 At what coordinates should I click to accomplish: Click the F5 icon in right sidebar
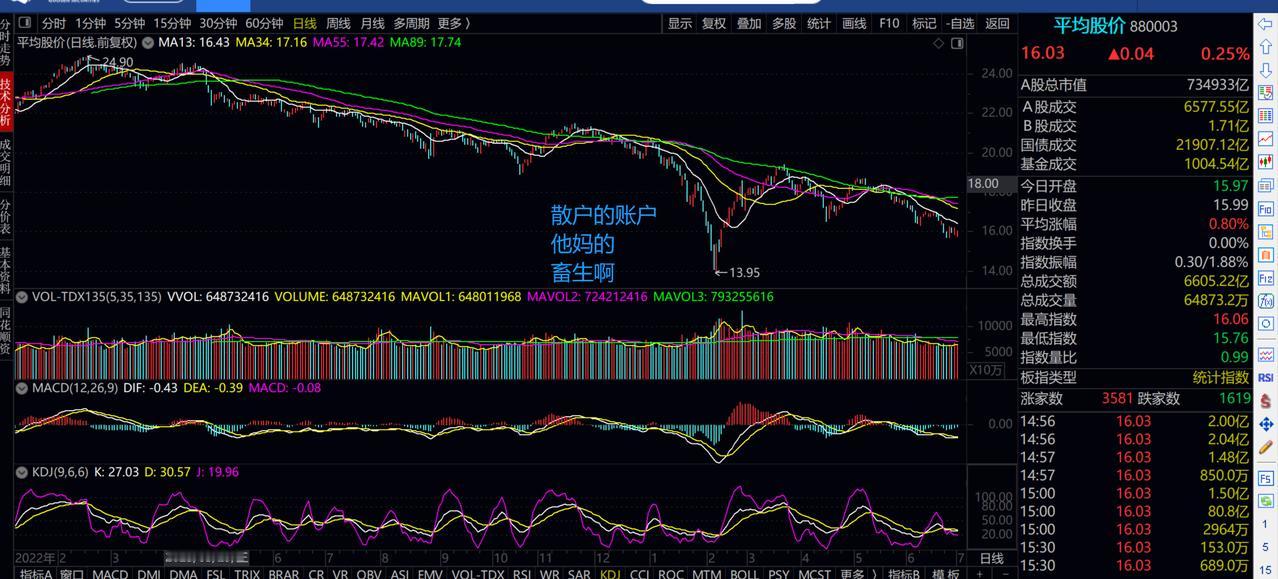point(1265,478)
